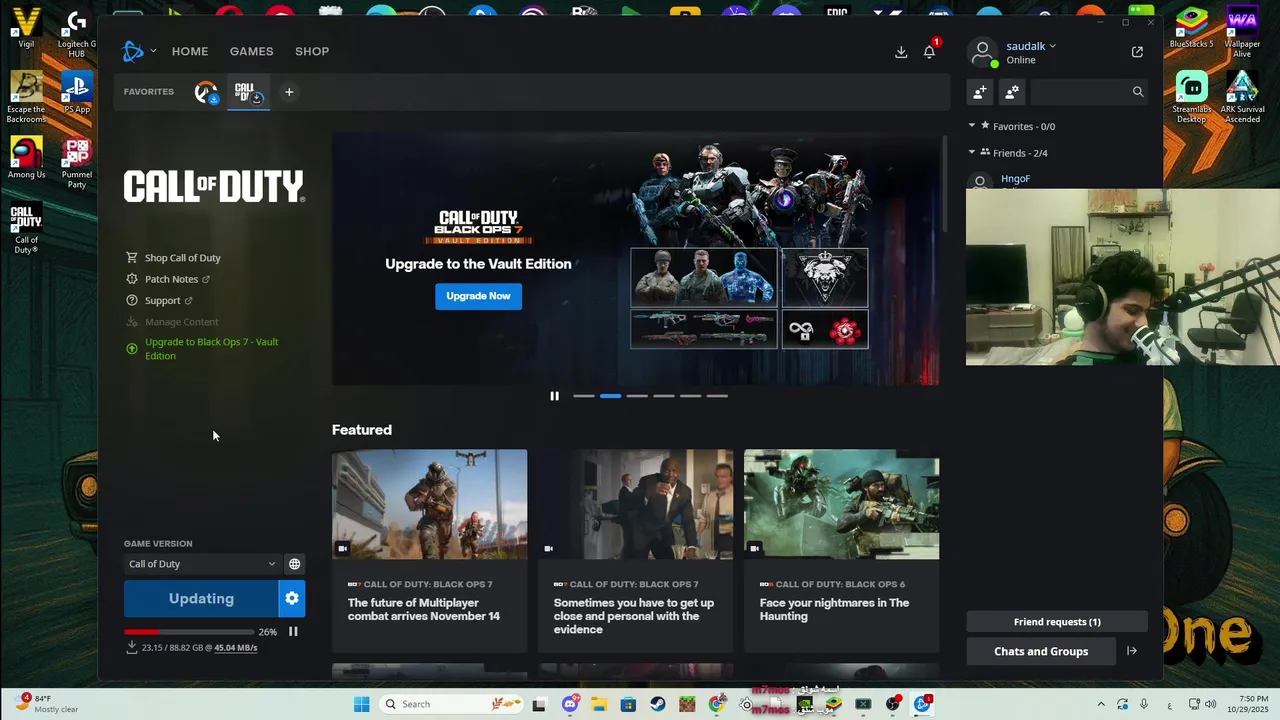
Task: Click the Add a Friend icon
Action: [980, 92]
